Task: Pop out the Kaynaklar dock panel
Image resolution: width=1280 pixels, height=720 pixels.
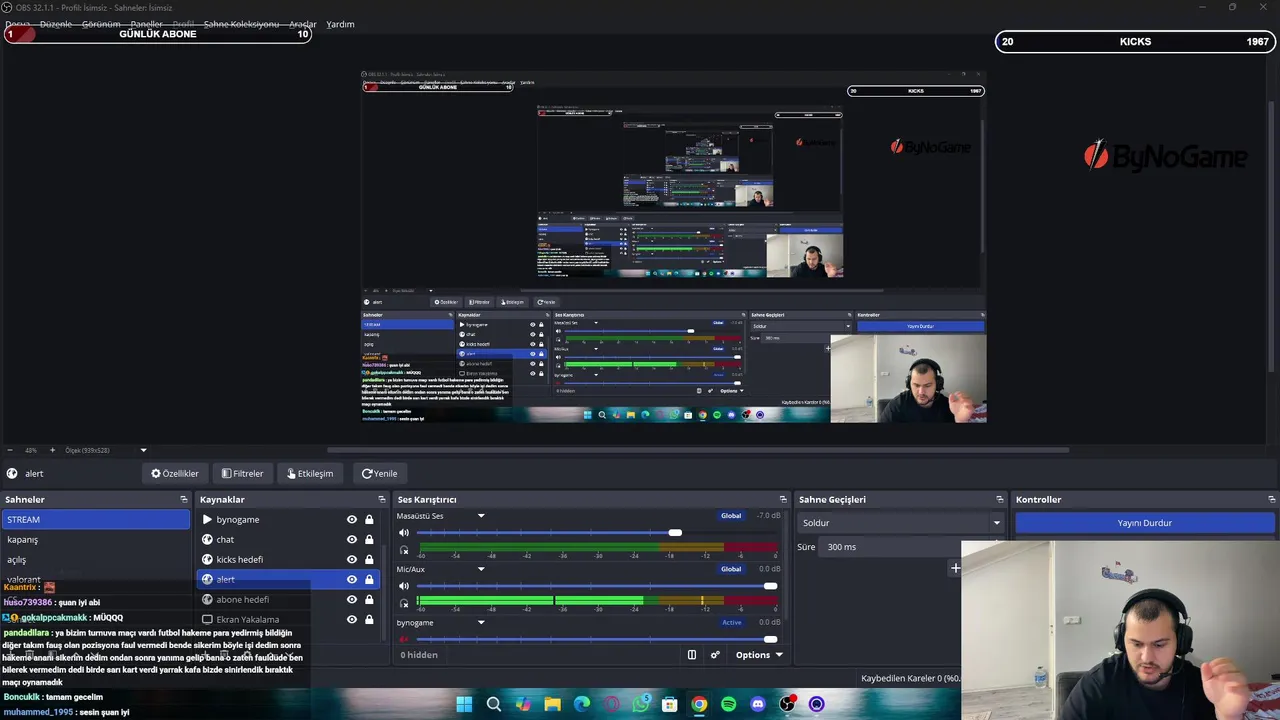Action: pos(381,499)
